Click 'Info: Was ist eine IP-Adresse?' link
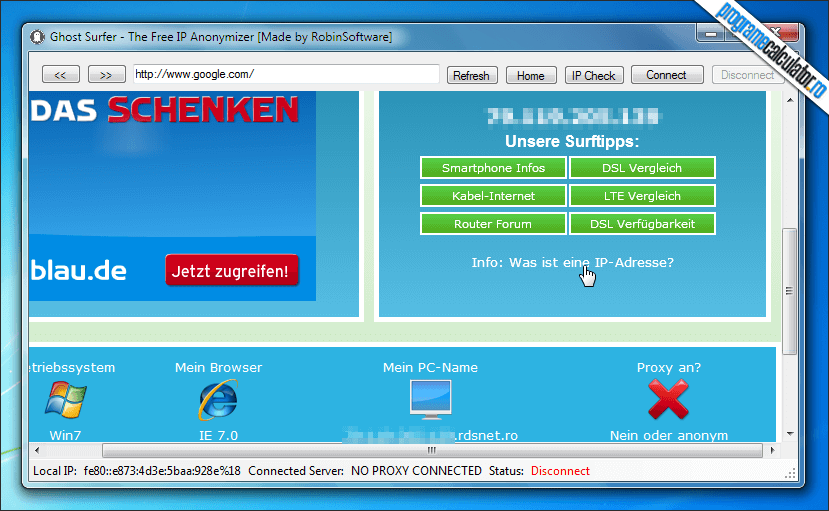829x511 pixels. pos(573,263)
